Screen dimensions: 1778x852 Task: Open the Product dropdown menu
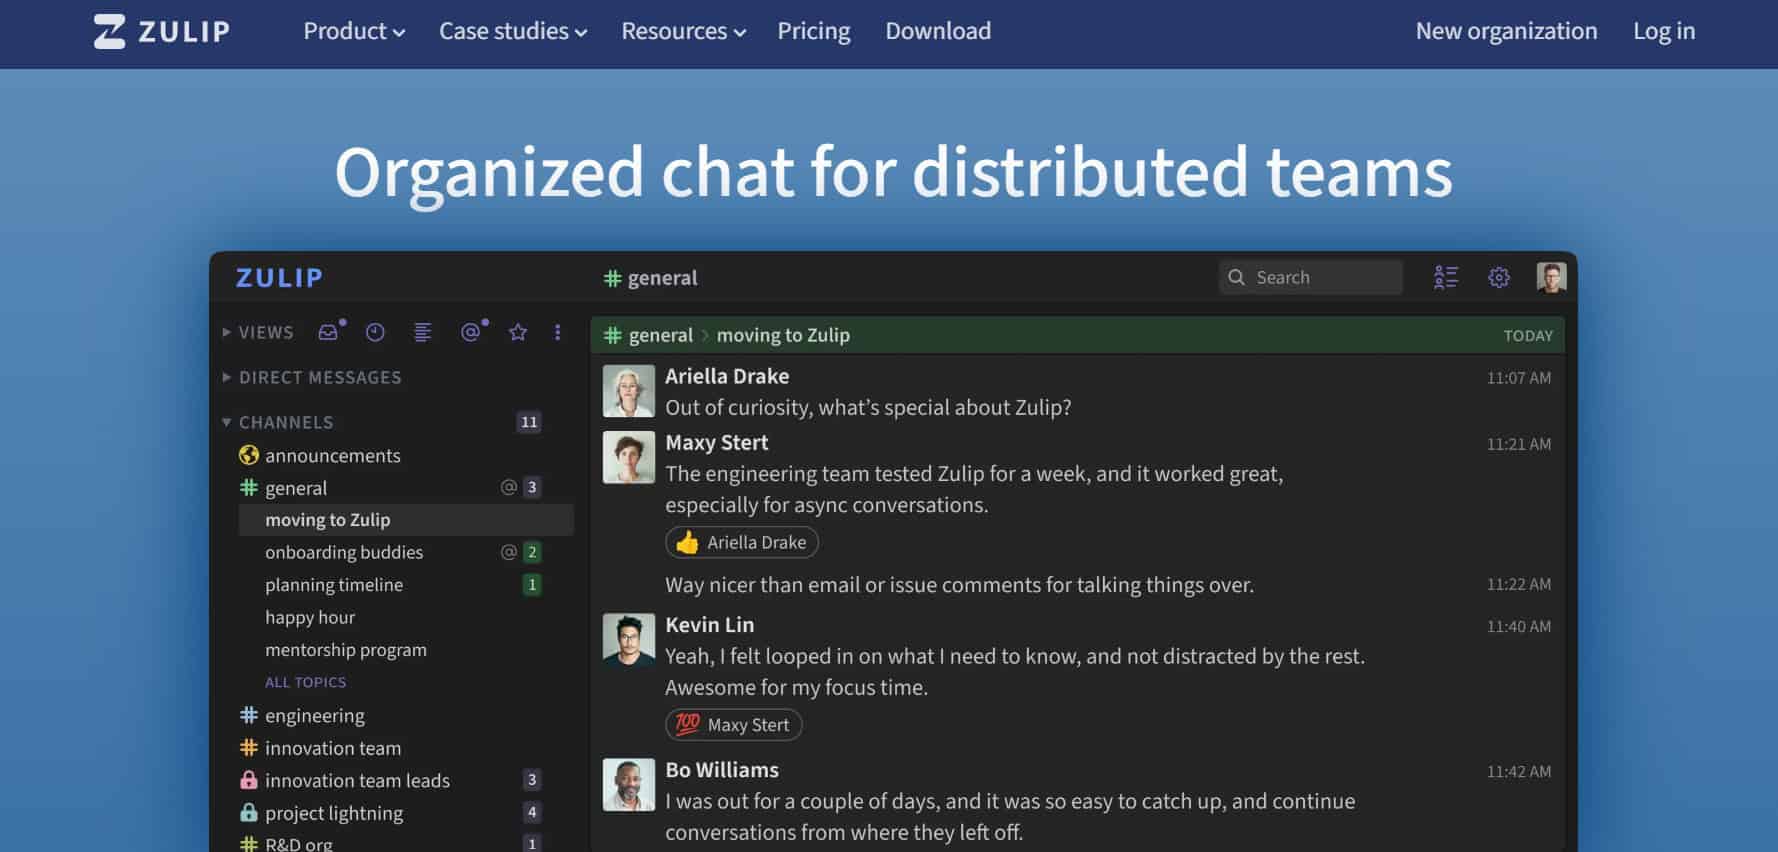click(x=354, y=31)
